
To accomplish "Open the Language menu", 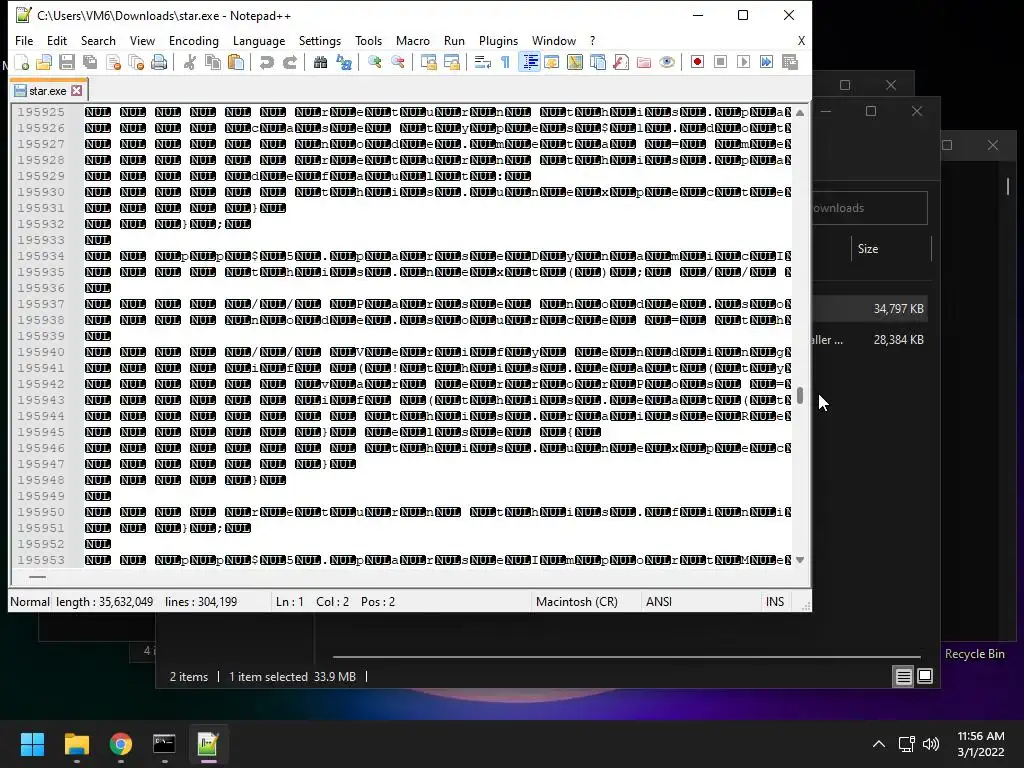I will (x=259, y=40).
